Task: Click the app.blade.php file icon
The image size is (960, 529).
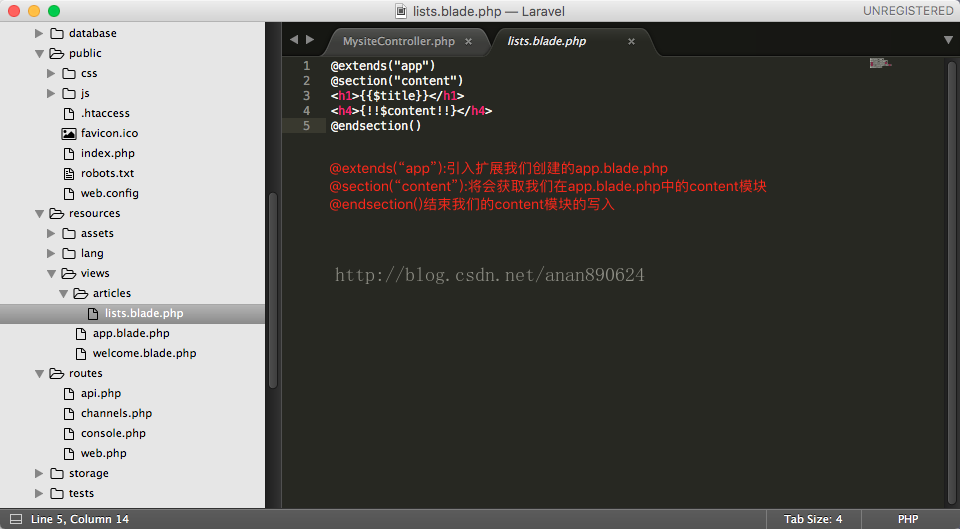Action: pyautogui.click(x=81, y=334)
